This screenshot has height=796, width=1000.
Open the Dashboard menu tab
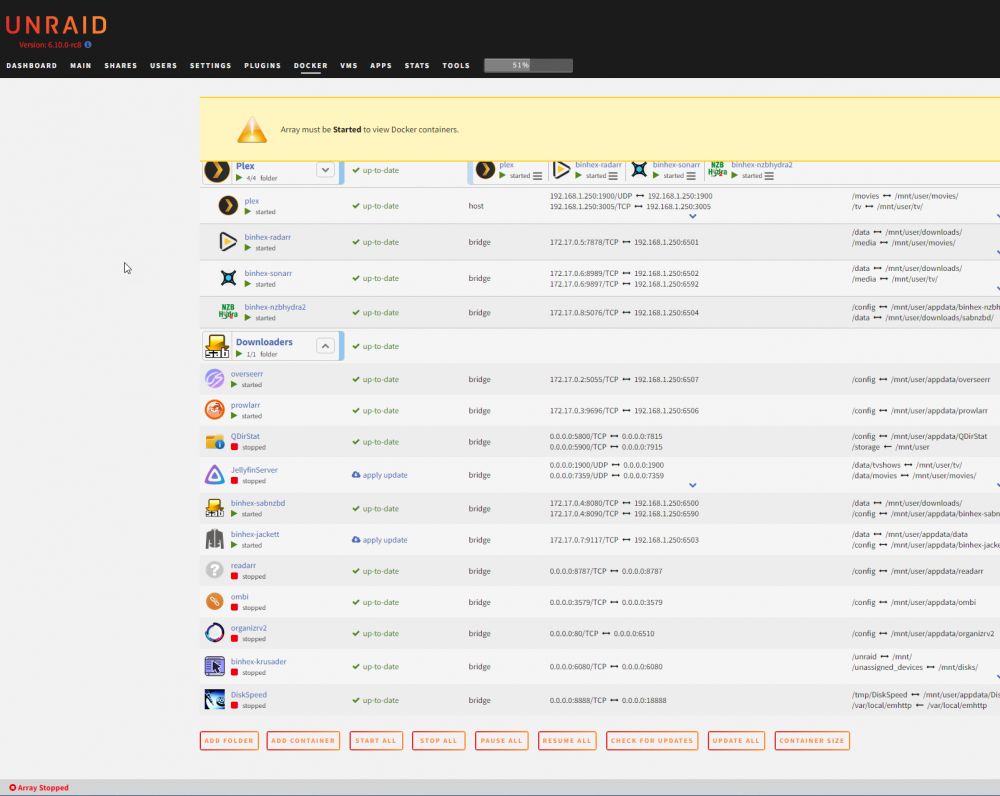coord(32,66)
